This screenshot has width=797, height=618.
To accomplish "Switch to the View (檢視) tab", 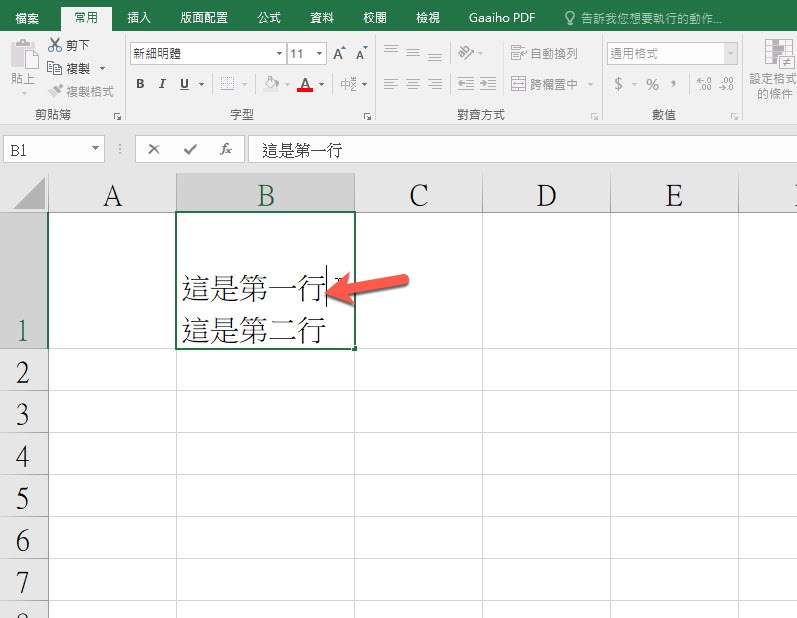I will (x=427, y=18).
